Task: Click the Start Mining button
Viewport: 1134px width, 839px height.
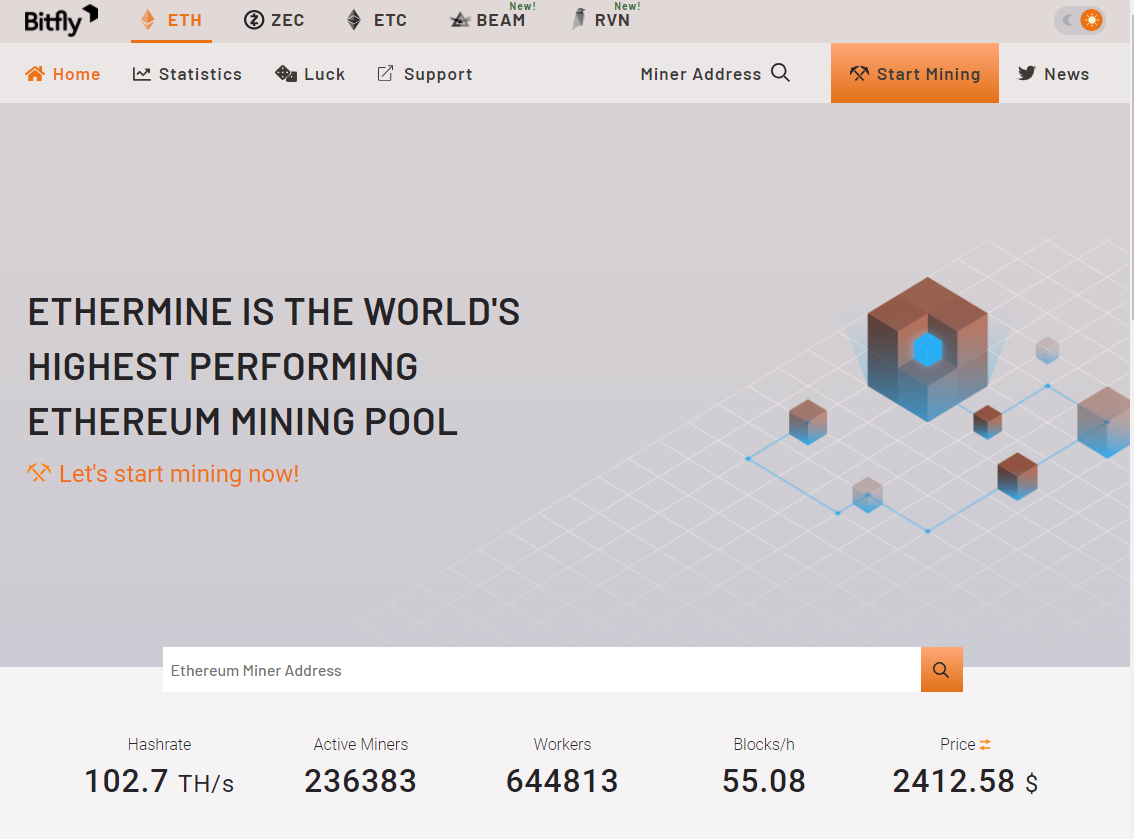Action: click(915, 73)
